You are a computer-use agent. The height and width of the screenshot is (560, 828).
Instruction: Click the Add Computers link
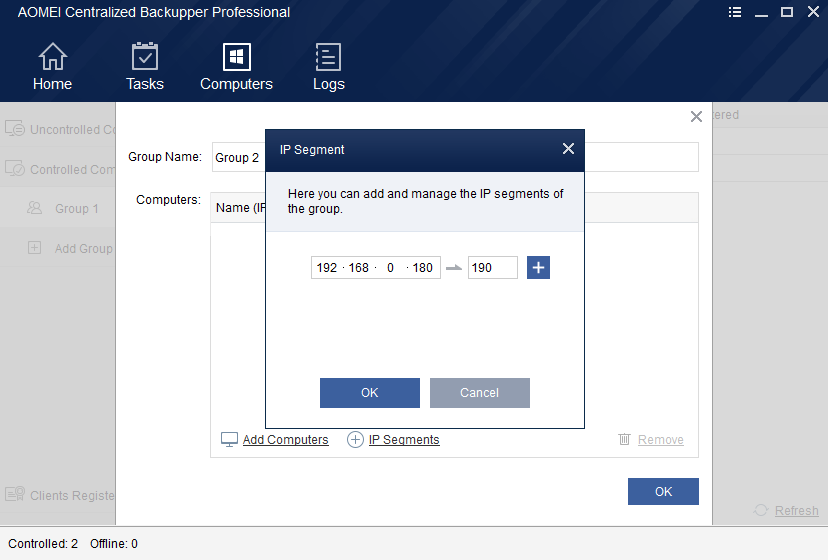tap(285, 440)
